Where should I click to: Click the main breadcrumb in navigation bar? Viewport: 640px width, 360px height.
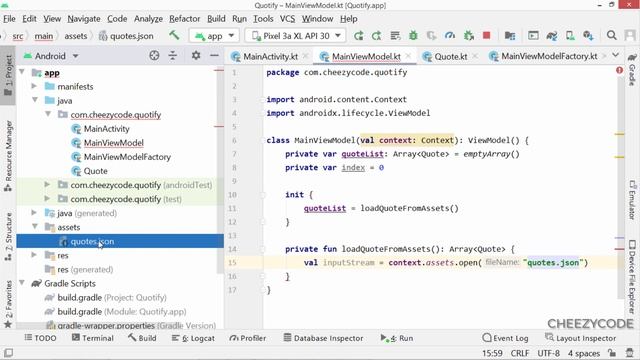pos(44,36)
